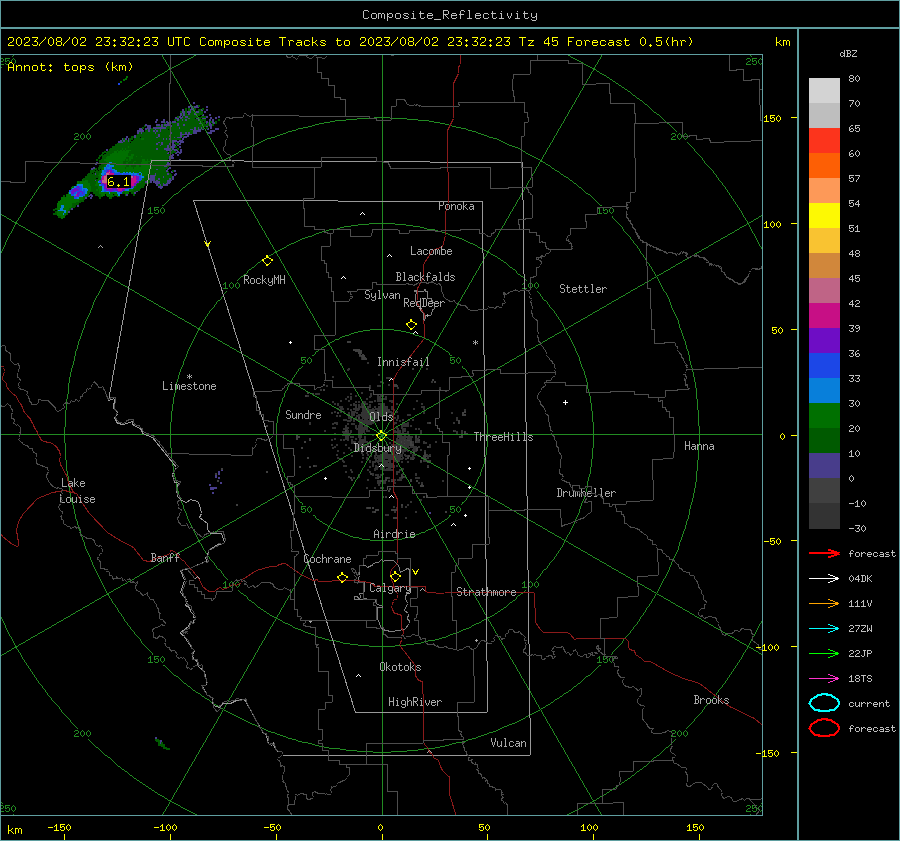Click the cyan current ellipse legend
The image size is (900, 841).
824,703
